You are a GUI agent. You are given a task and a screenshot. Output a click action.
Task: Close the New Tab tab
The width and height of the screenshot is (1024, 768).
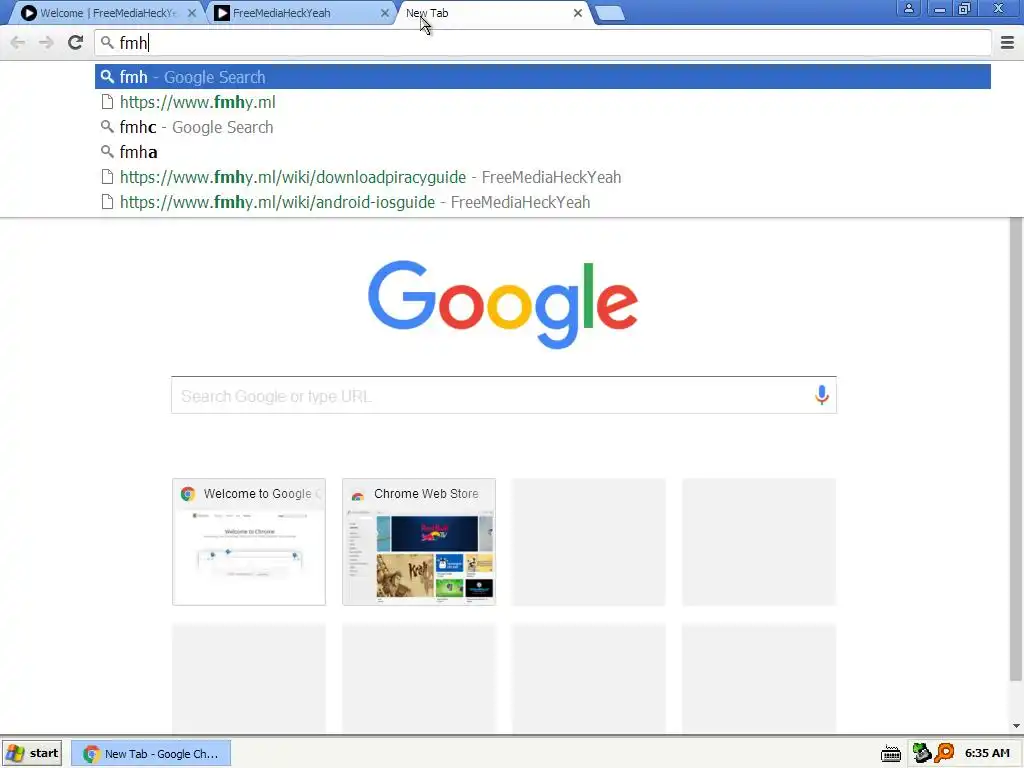577,13
